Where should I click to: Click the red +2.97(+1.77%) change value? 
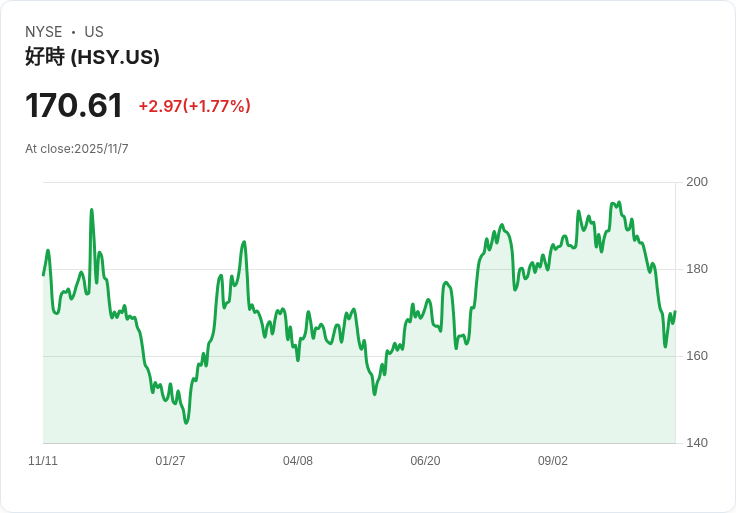pyautogui.click(x=194, y=106)
